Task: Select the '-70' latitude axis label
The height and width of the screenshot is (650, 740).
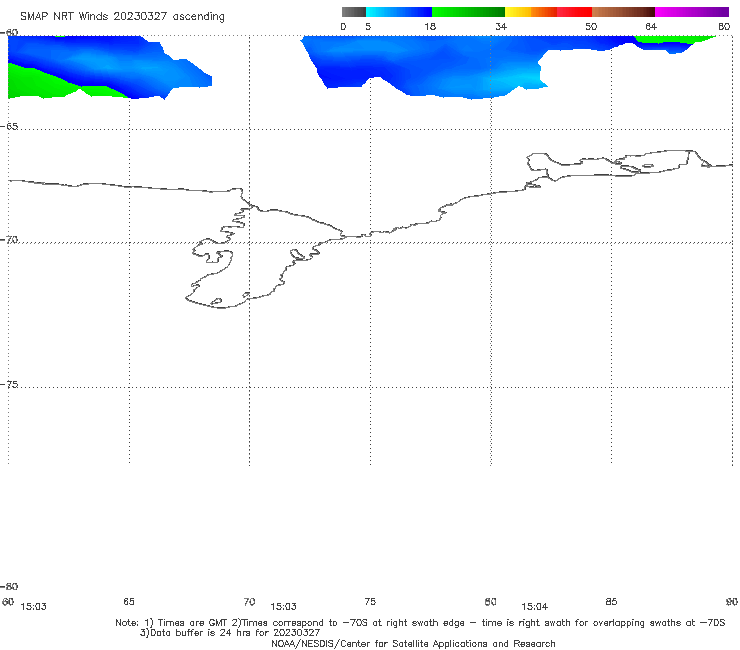Action: click(x=9, y=240)
